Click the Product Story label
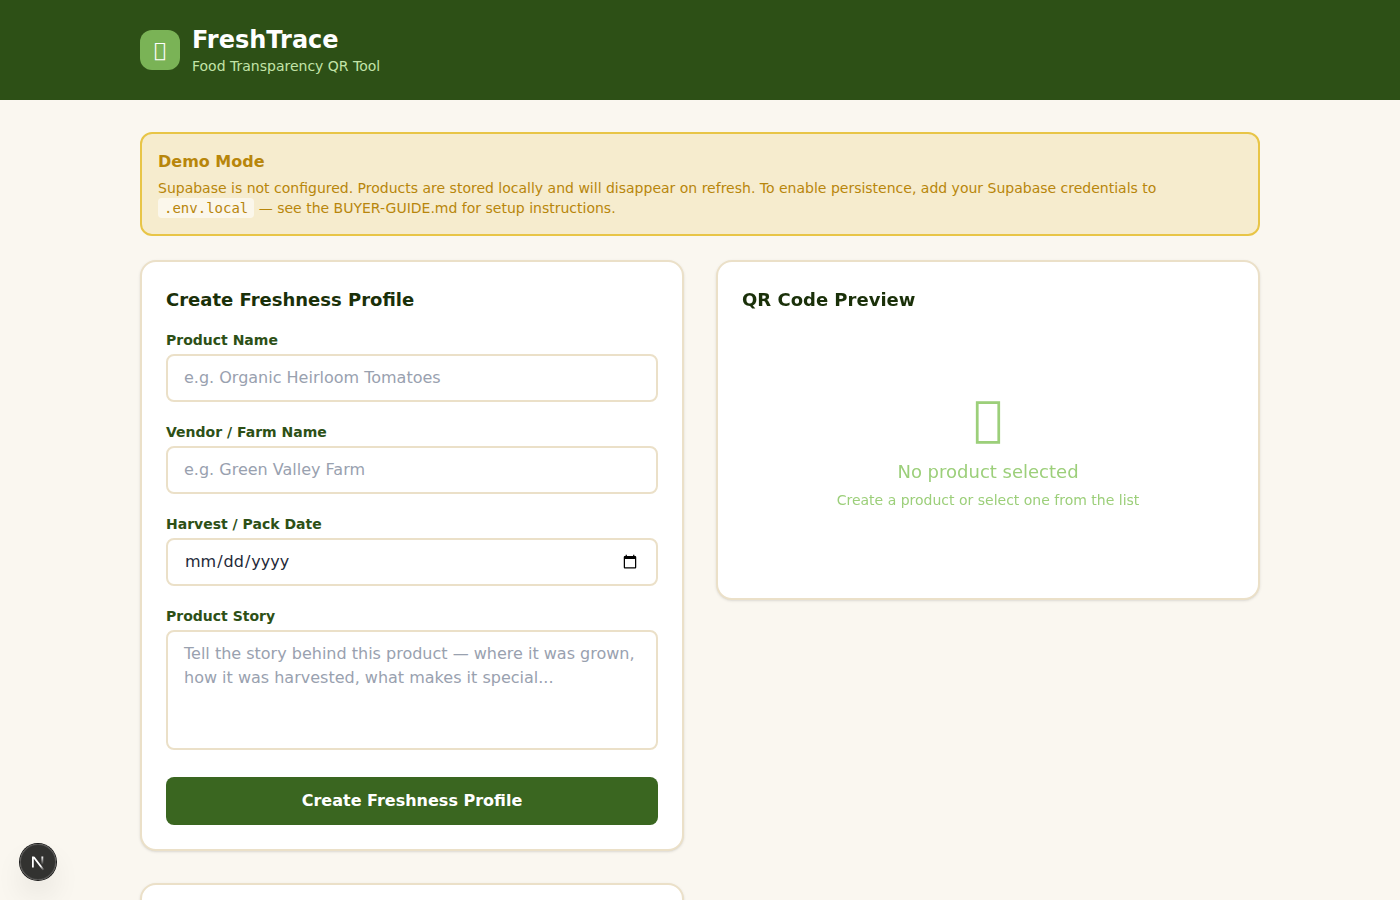The height and width of the screenshot is (900, 1400). (220, 616)
